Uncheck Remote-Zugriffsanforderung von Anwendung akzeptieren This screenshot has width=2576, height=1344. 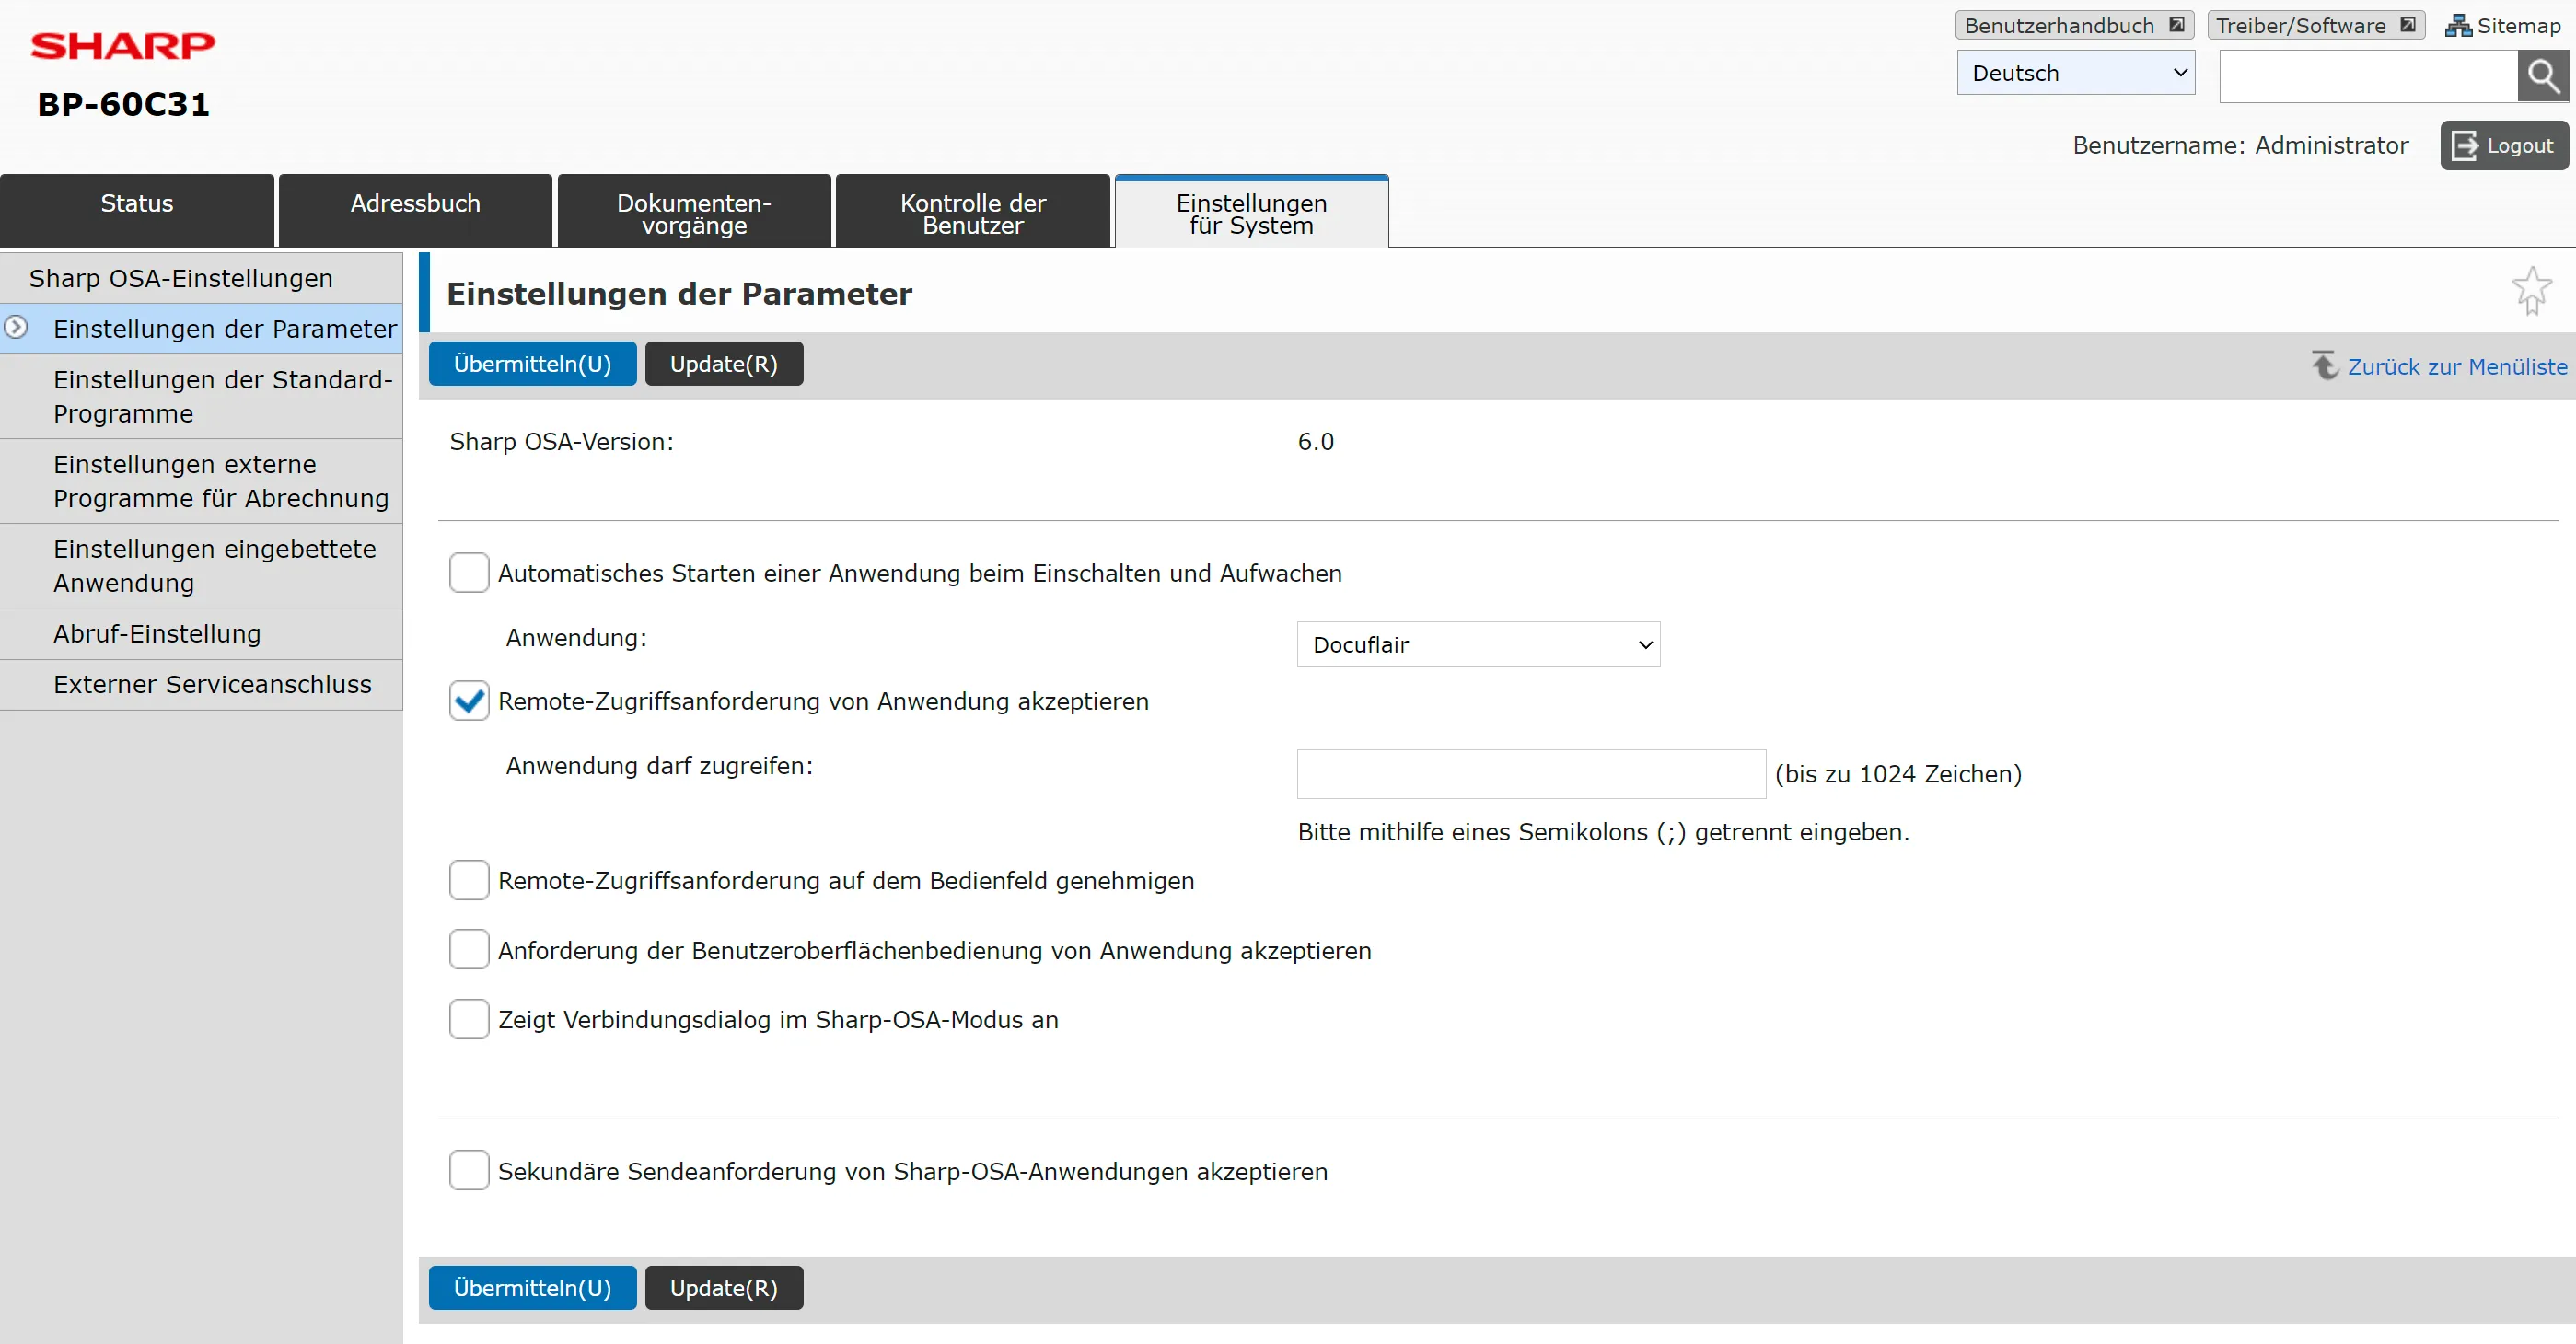(x=469, y=701)
